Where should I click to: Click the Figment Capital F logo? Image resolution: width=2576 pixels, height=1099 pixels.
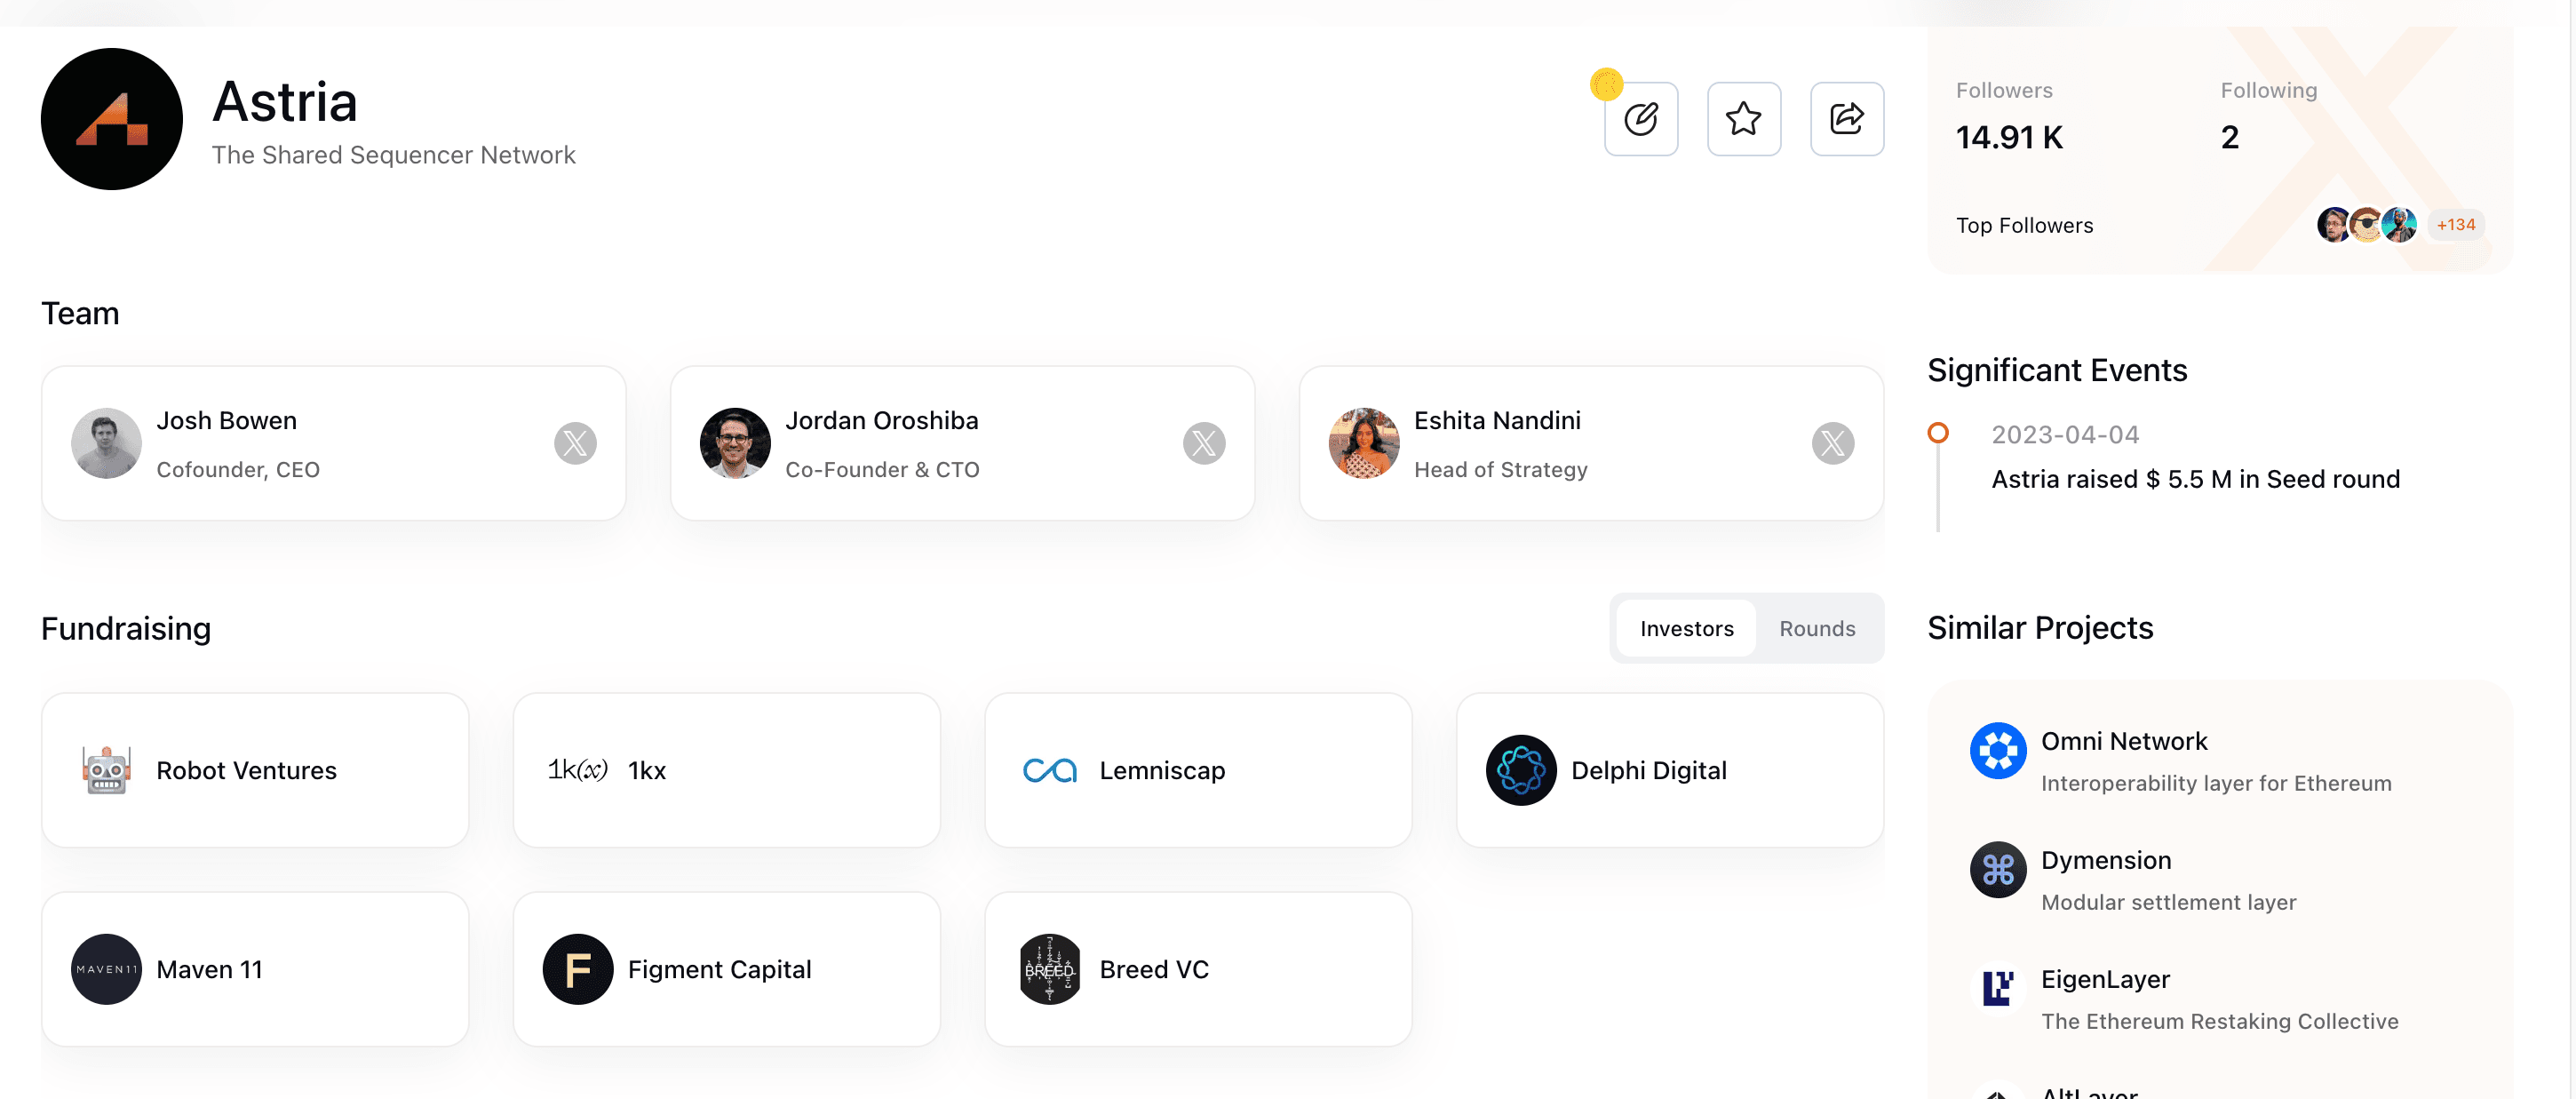coord(578,969)
